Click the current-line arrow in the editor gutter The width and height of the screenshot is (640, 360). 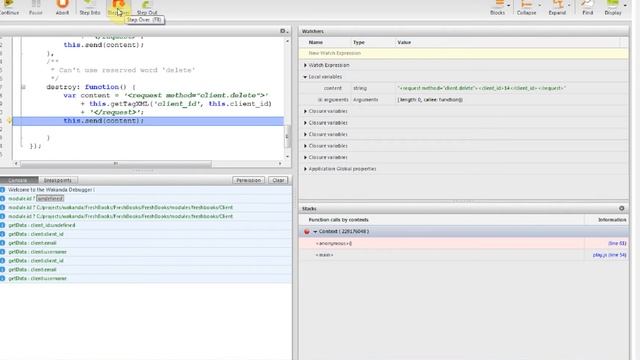point(9,120)
